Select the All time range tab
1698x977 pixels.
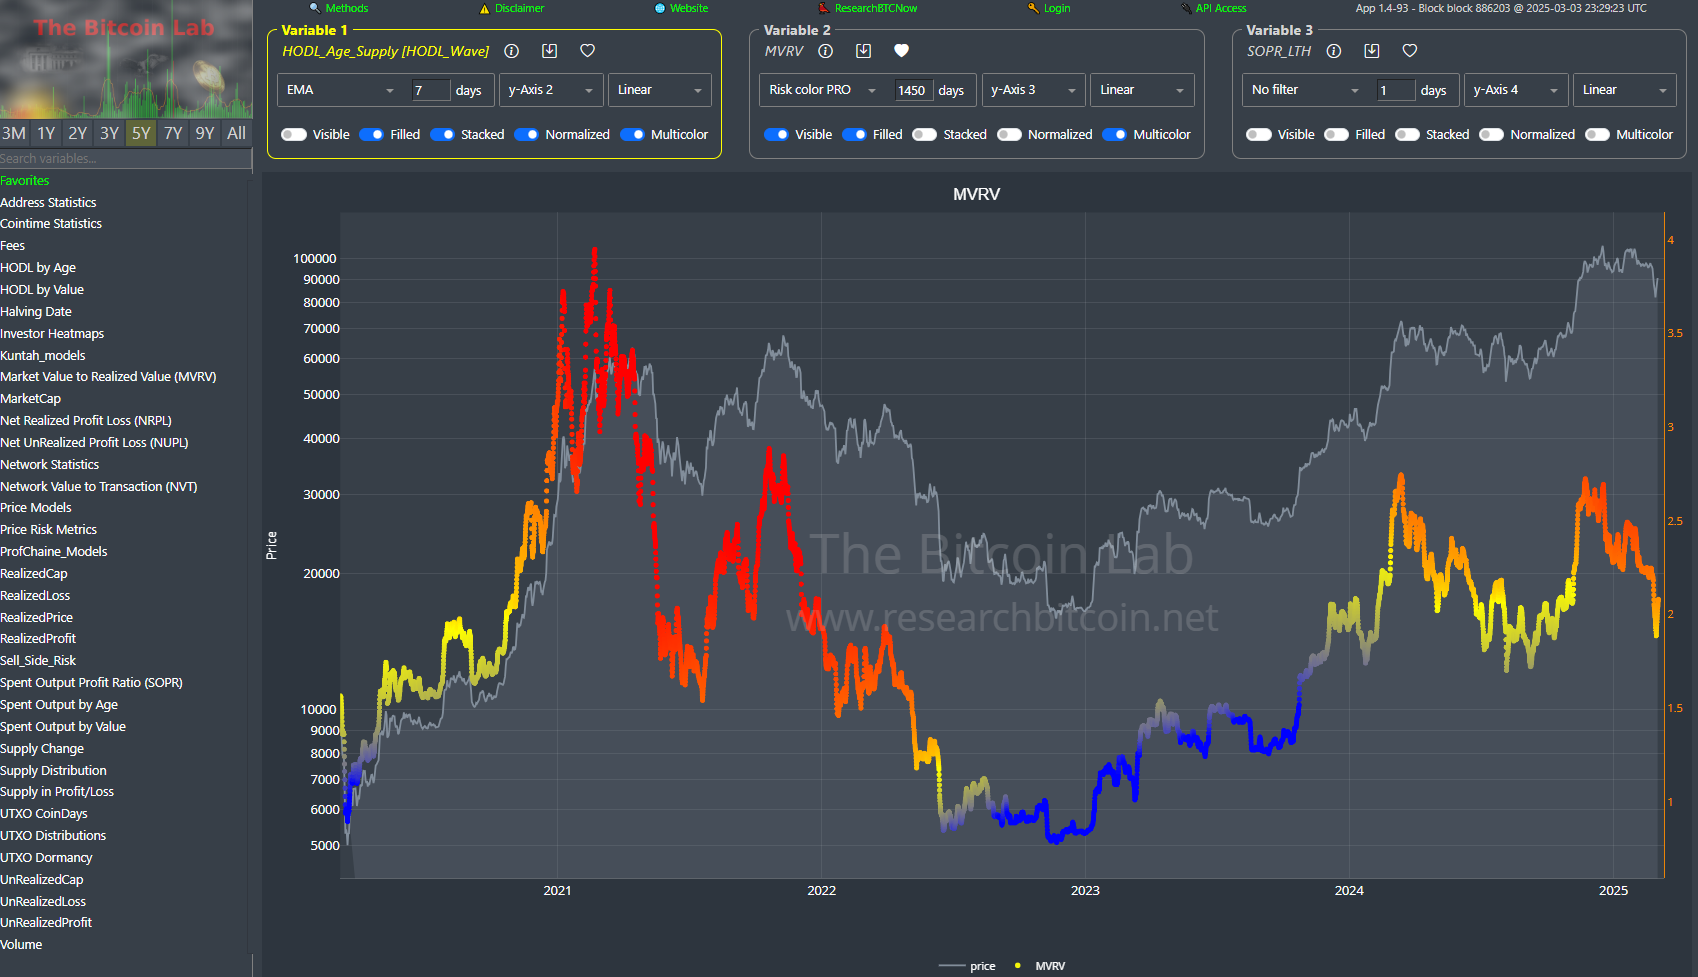(x=236, y=132)
